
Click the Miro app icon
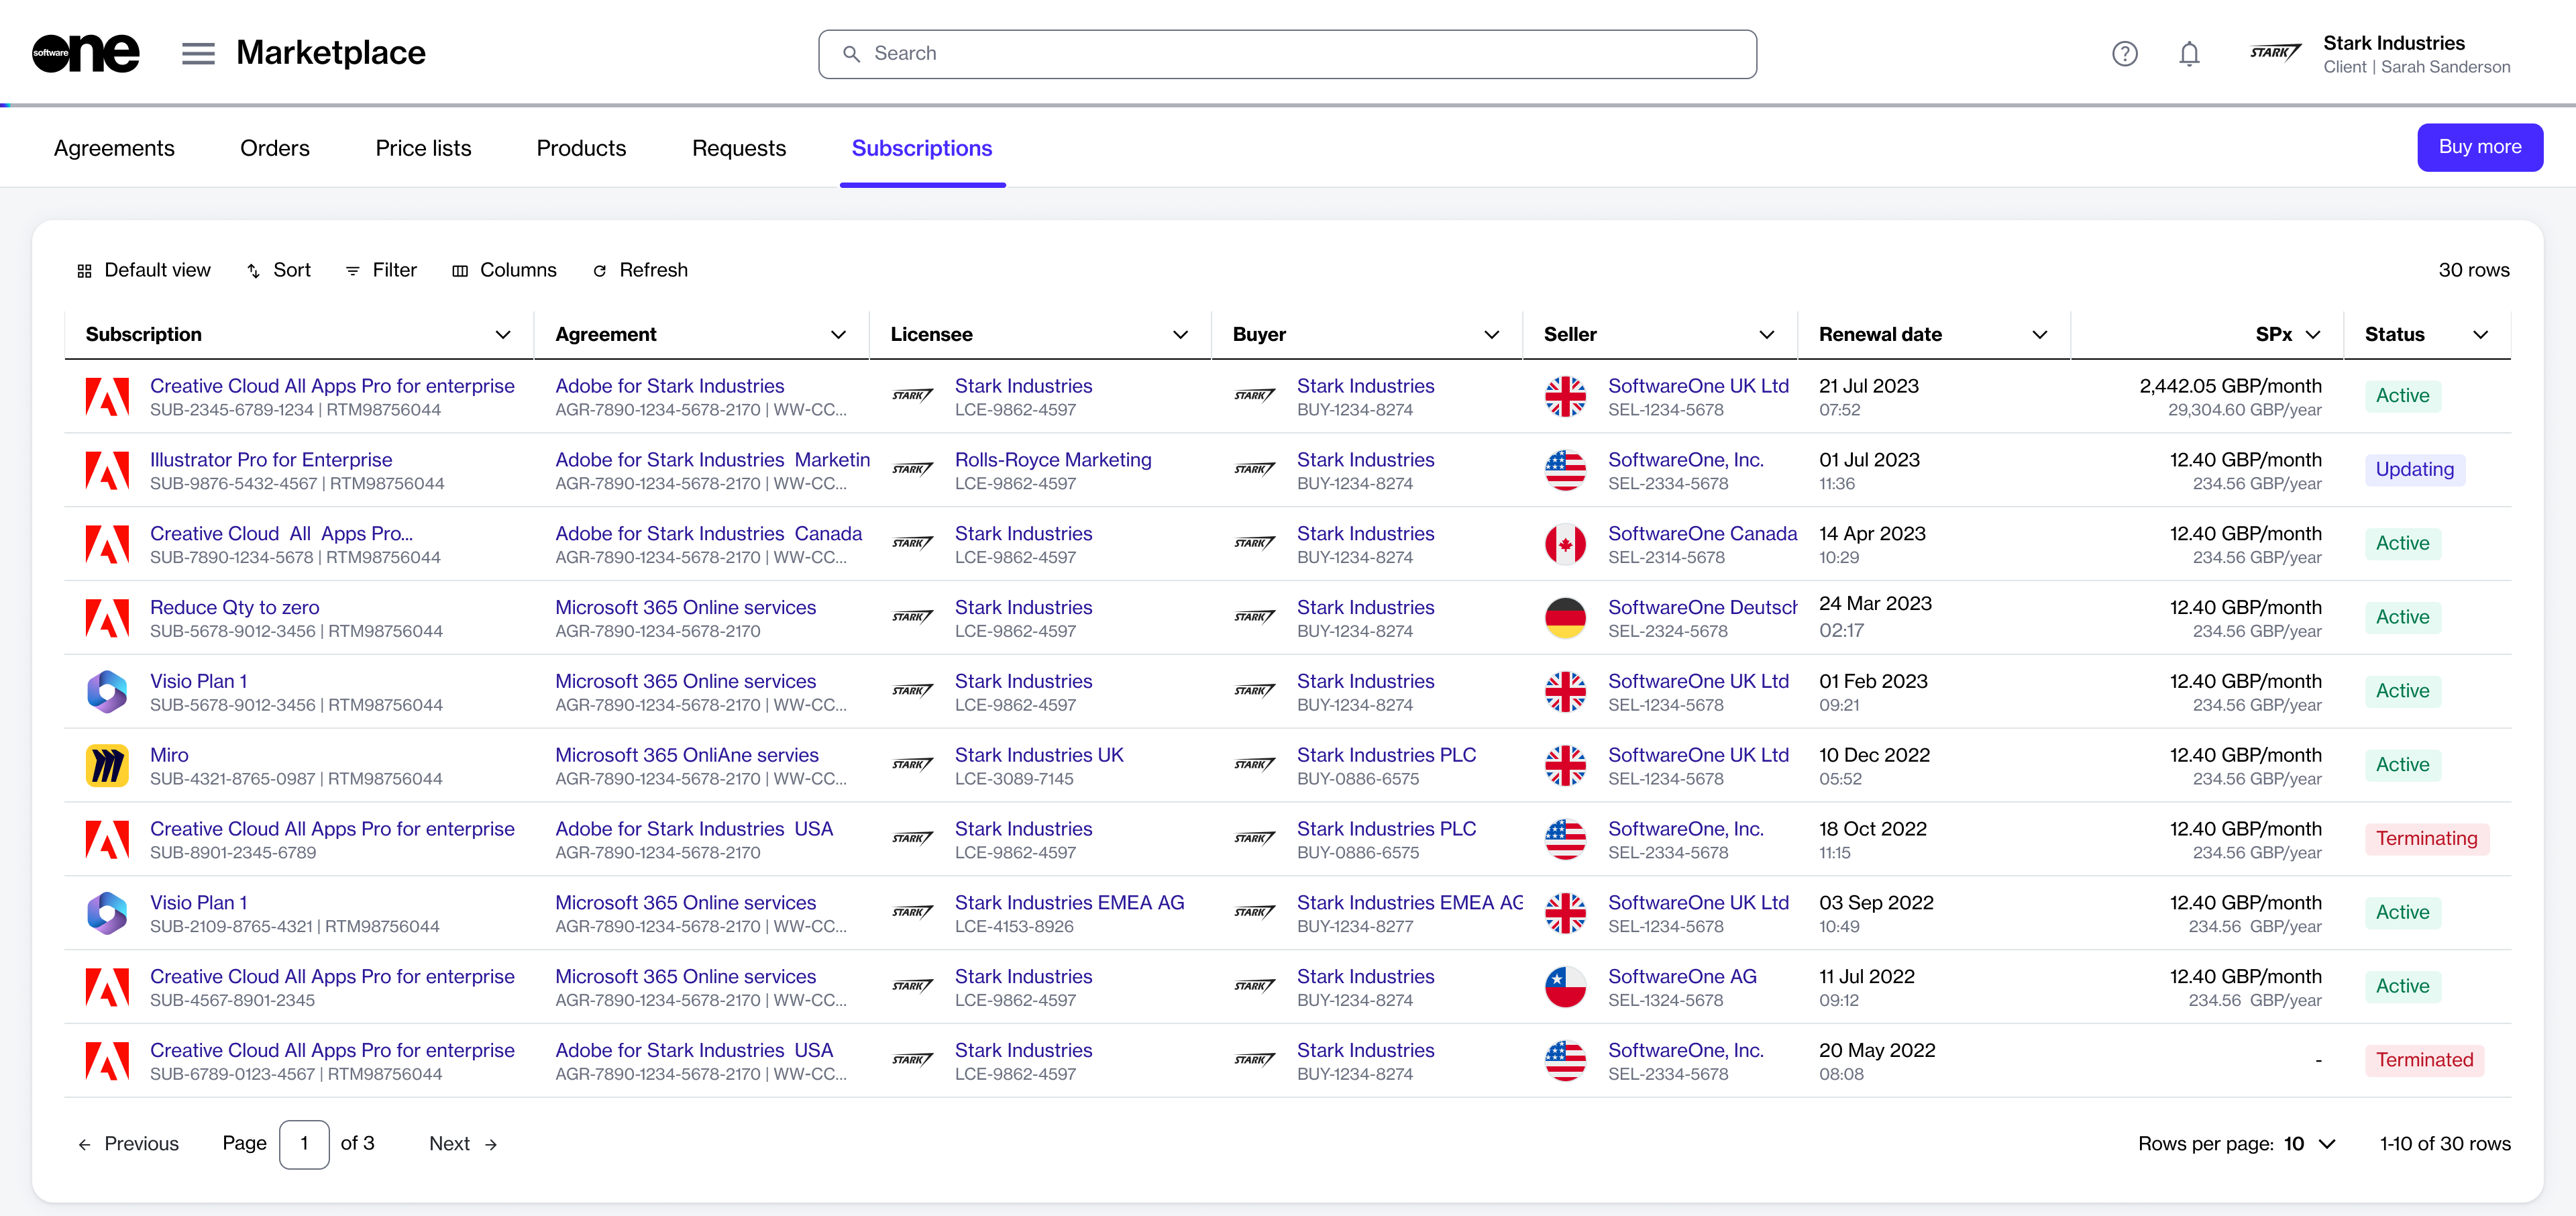(x=107, y=766)
